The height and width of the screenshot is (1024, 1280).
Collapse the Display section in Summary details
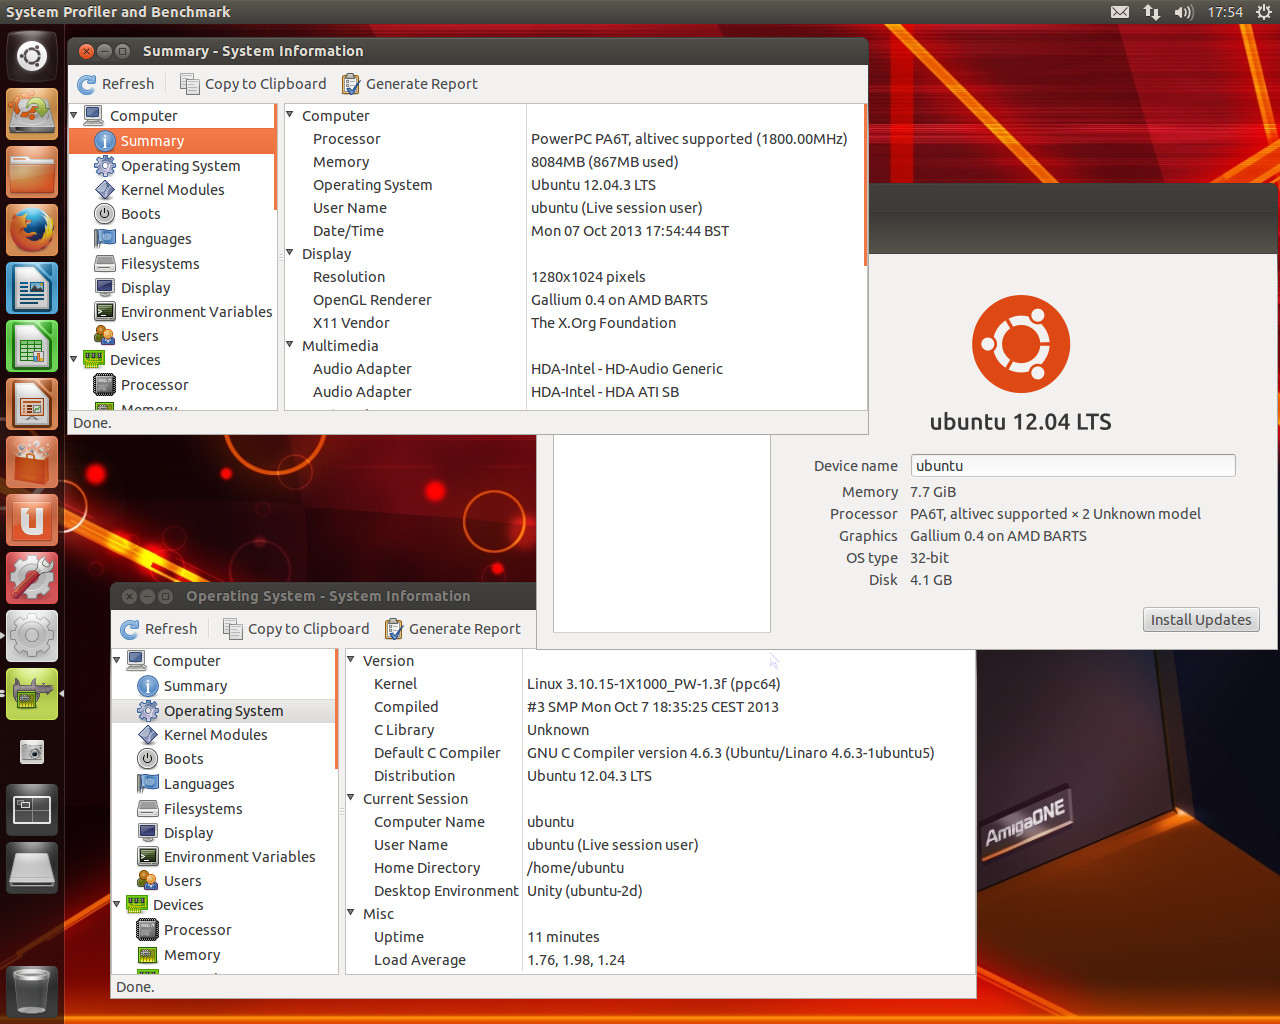point(290,254)
